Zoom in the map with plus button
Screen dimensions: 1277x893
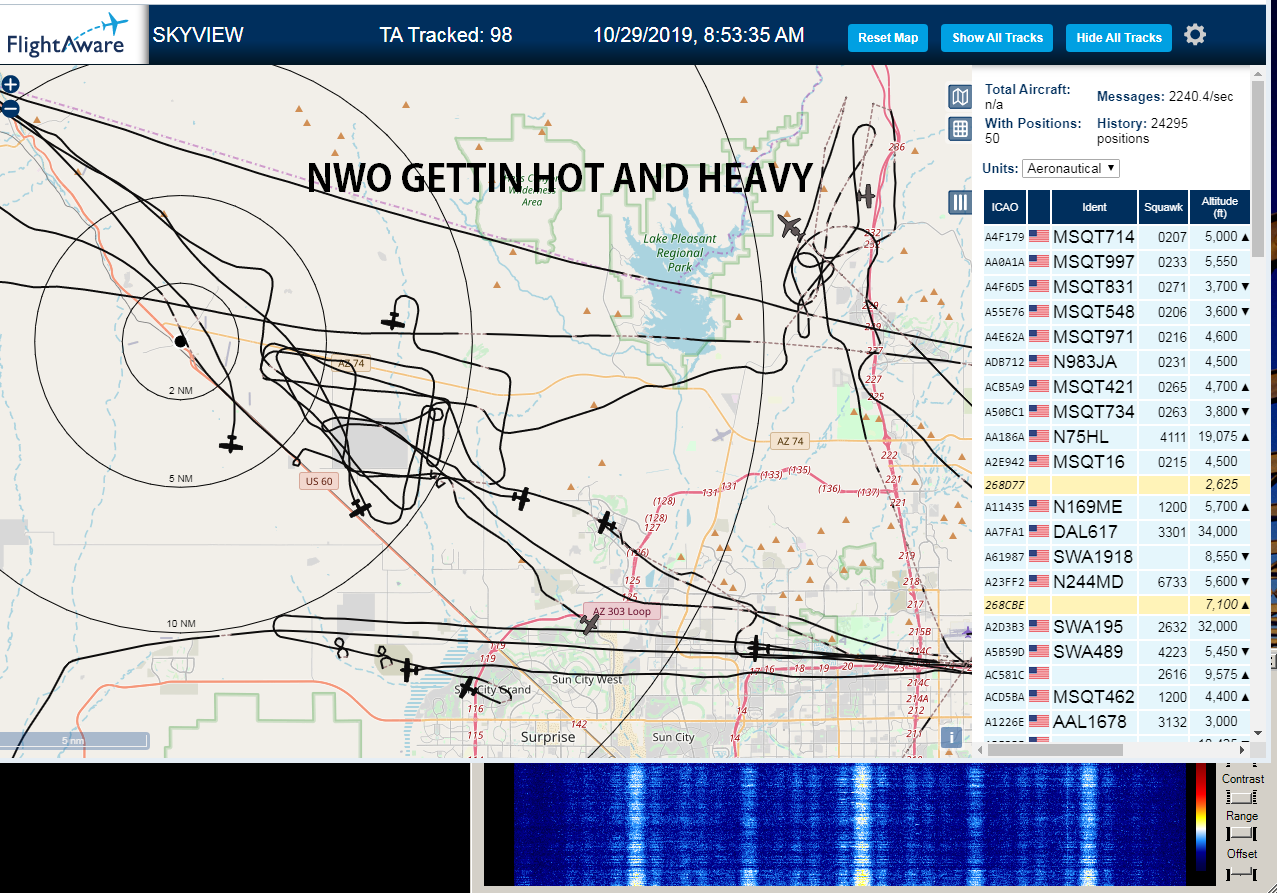10,85
